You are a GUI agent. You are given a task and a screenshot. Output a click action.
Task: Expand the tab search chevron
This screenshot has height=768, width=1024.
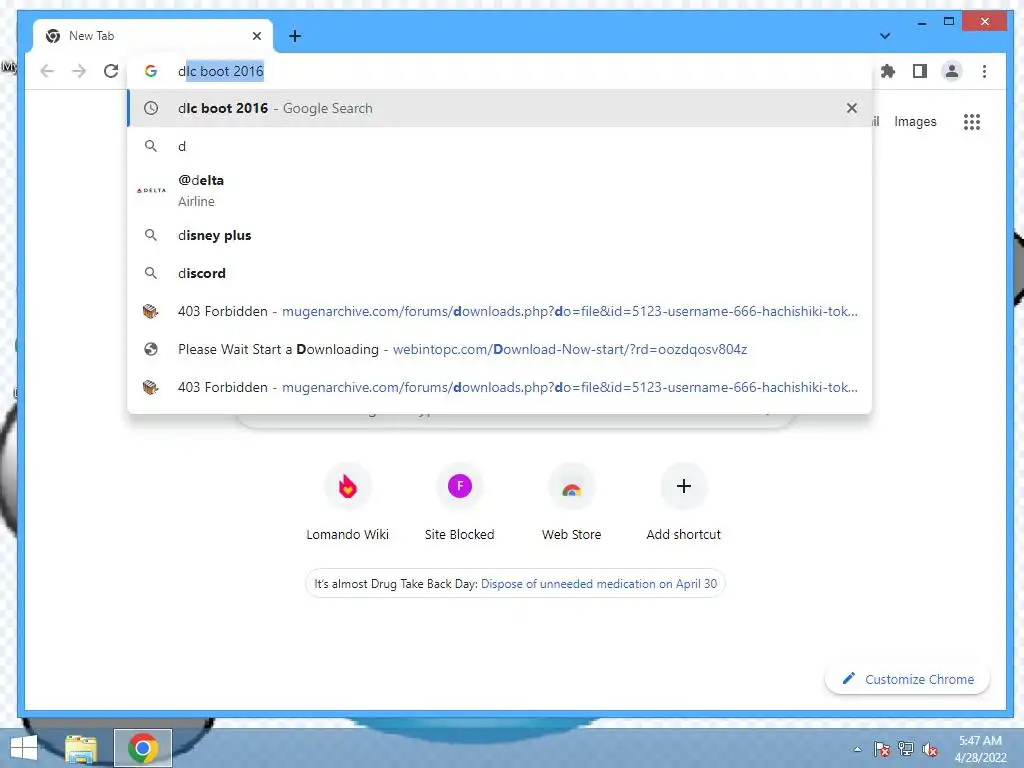(x=885, y=36)
